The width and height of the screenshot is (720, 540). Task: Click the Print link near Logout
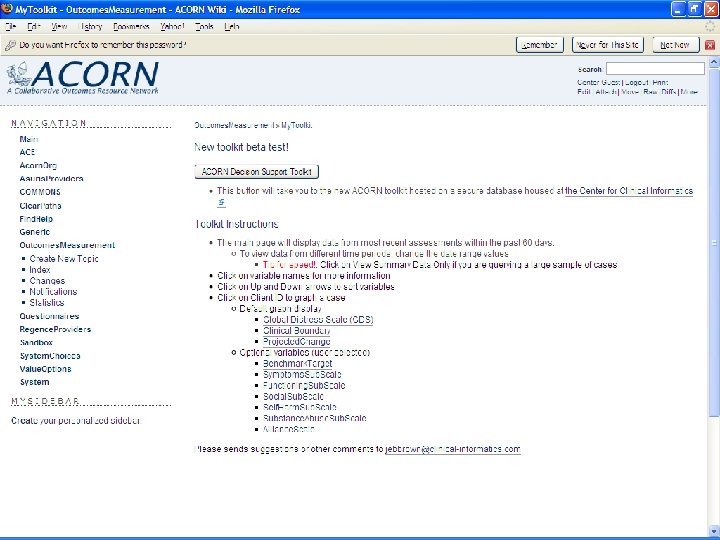click(660, 83)
